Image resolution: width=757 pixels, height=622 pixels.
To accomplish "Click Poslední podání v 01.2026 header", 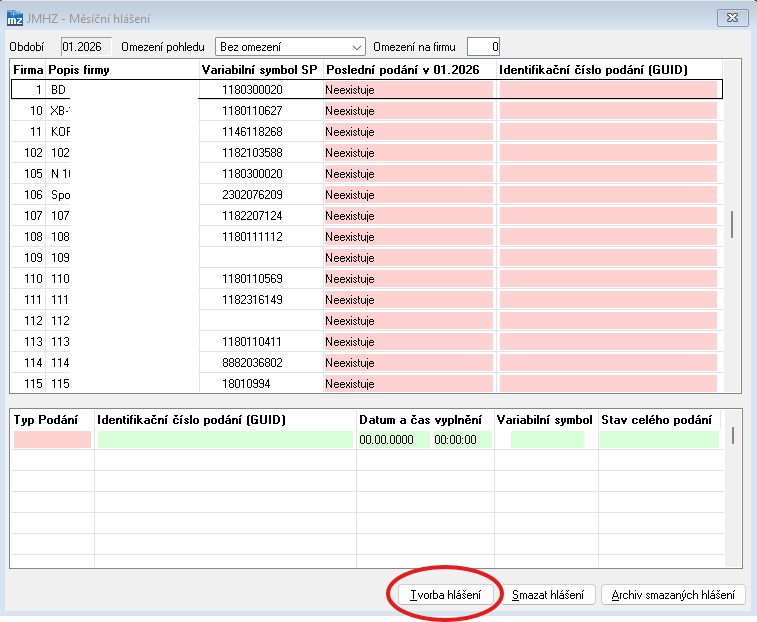I will point(403,70).
